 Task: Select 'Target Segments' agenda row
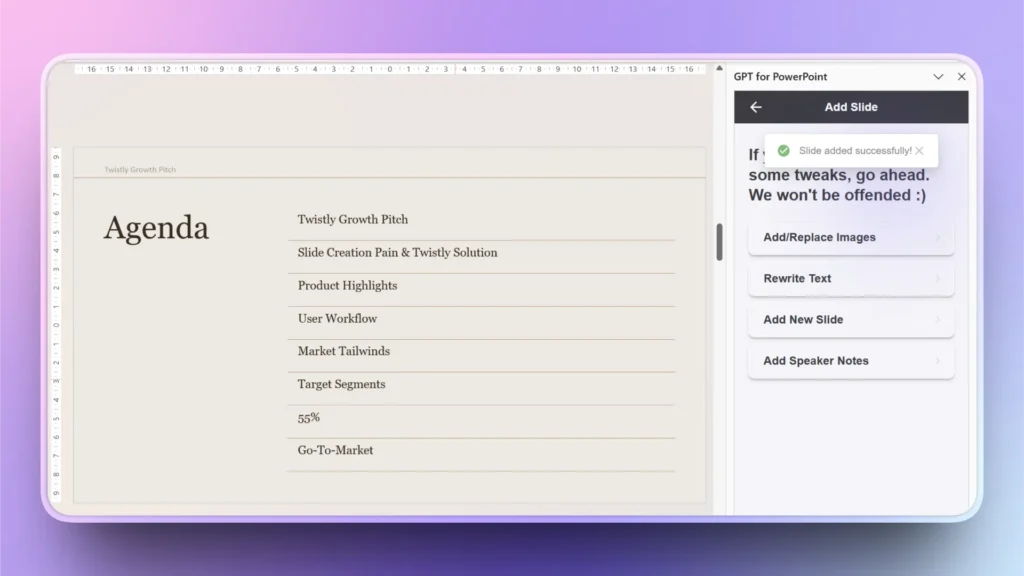[481, 389]
